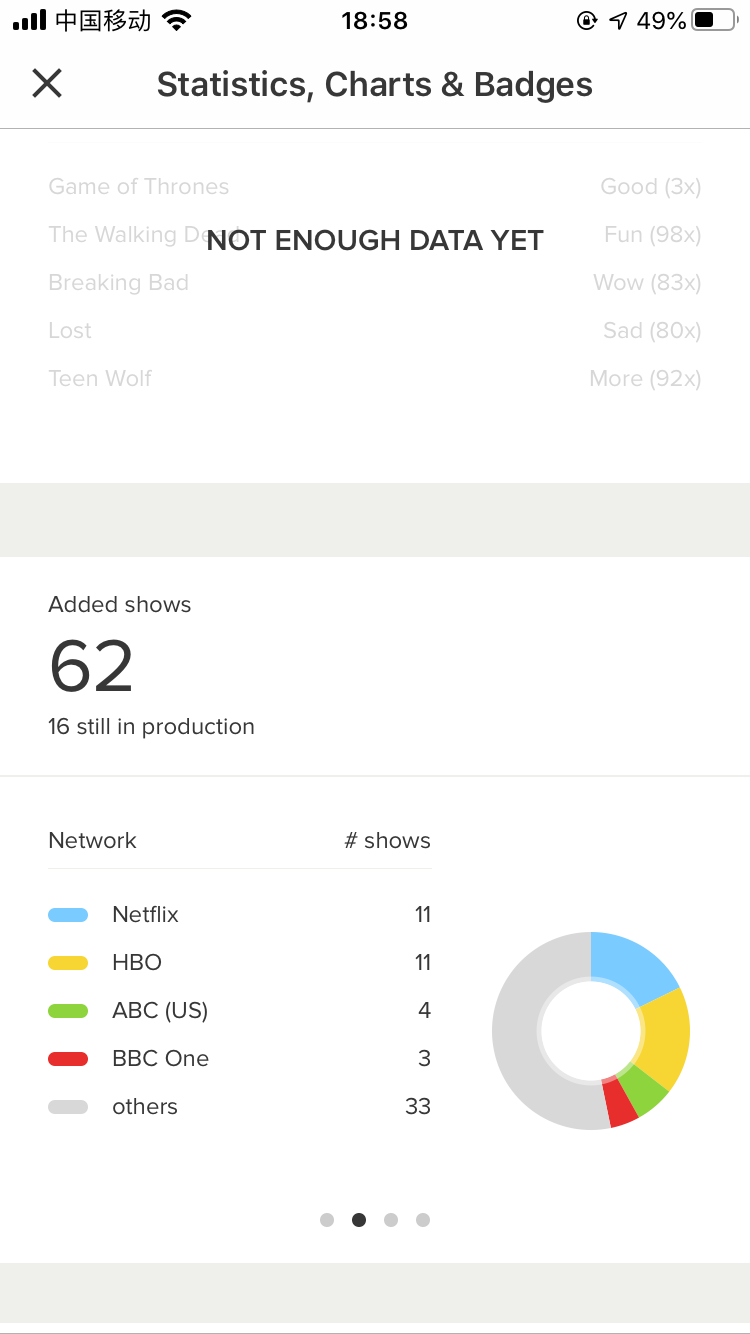The width and height of the screenshot is (750, 1334).
Task: Go to the third page dot
Action: click(x=391, y=1220)
